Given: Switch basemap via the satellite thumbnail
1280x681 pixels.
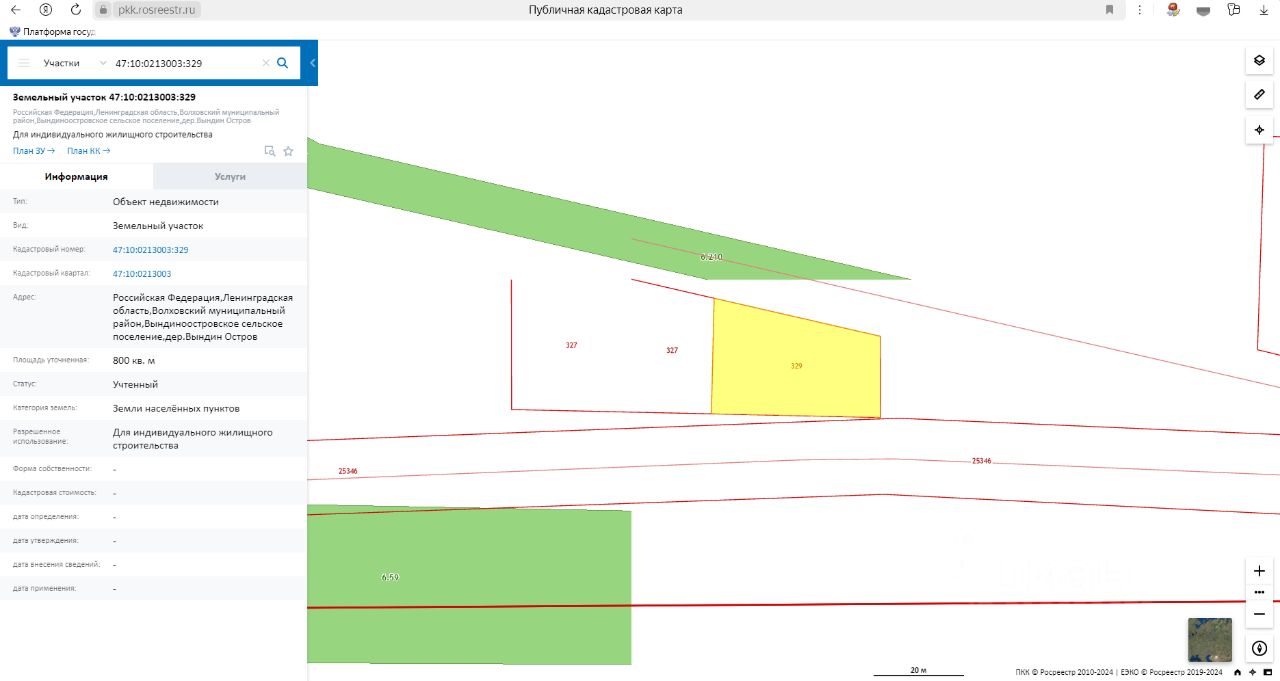Looking at the screenshot, I should click(x=1210, y=640).
